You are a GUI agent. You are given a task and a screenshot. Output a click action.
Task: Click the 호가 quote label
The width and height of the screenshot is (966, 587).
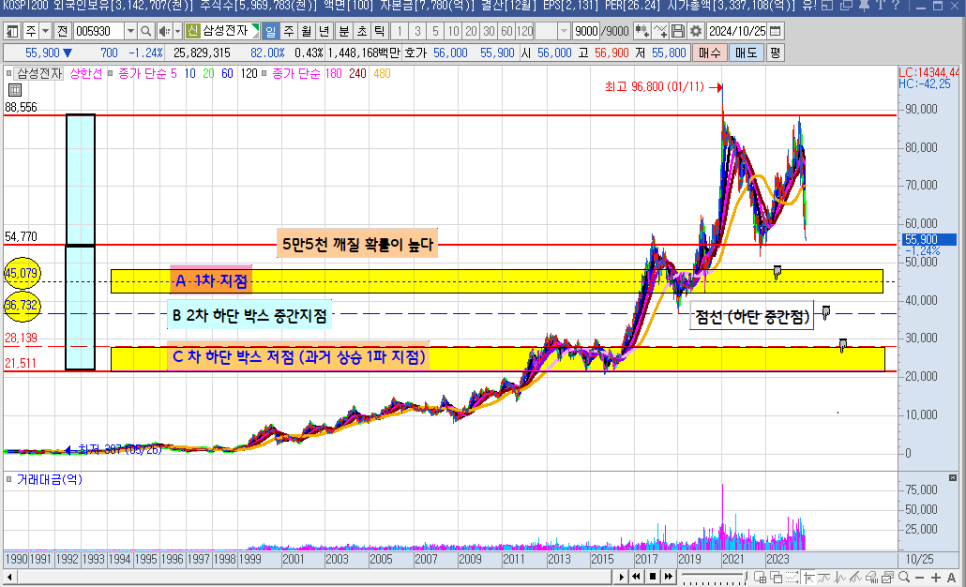415,53
